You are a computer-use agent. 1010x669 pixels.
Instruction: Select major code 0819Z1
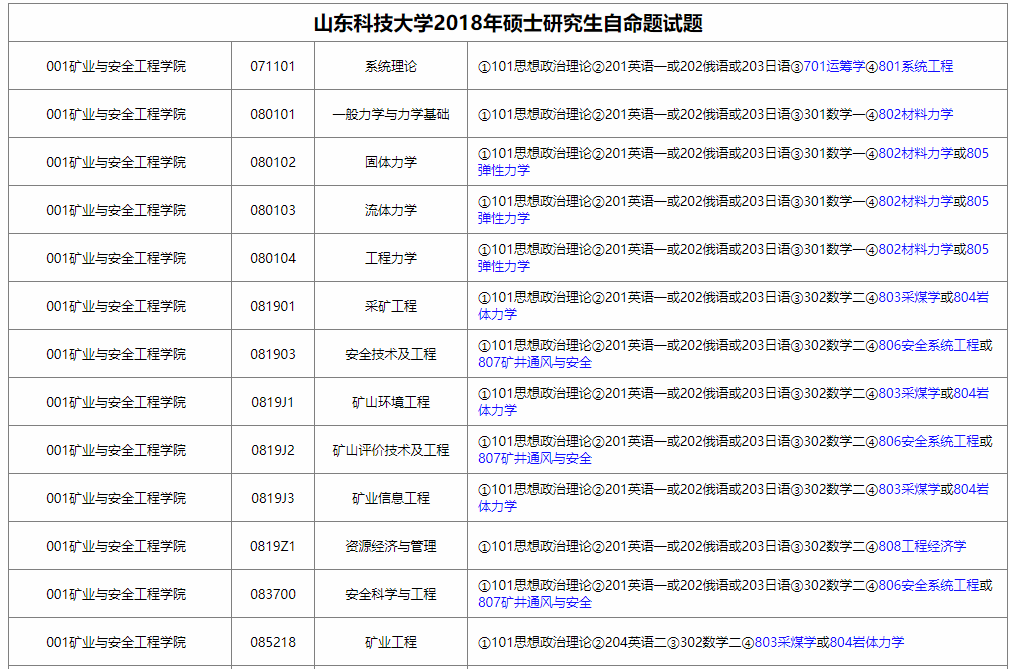(272, 546)
